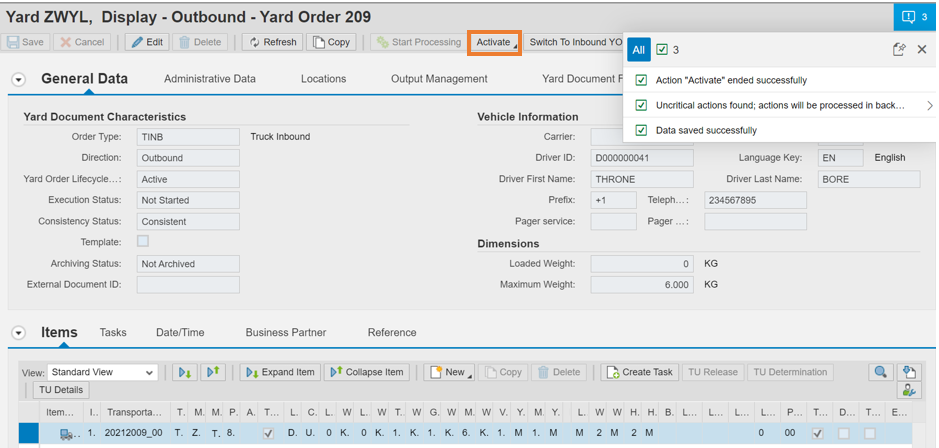Click the External Document ID field

coord(188,284)
